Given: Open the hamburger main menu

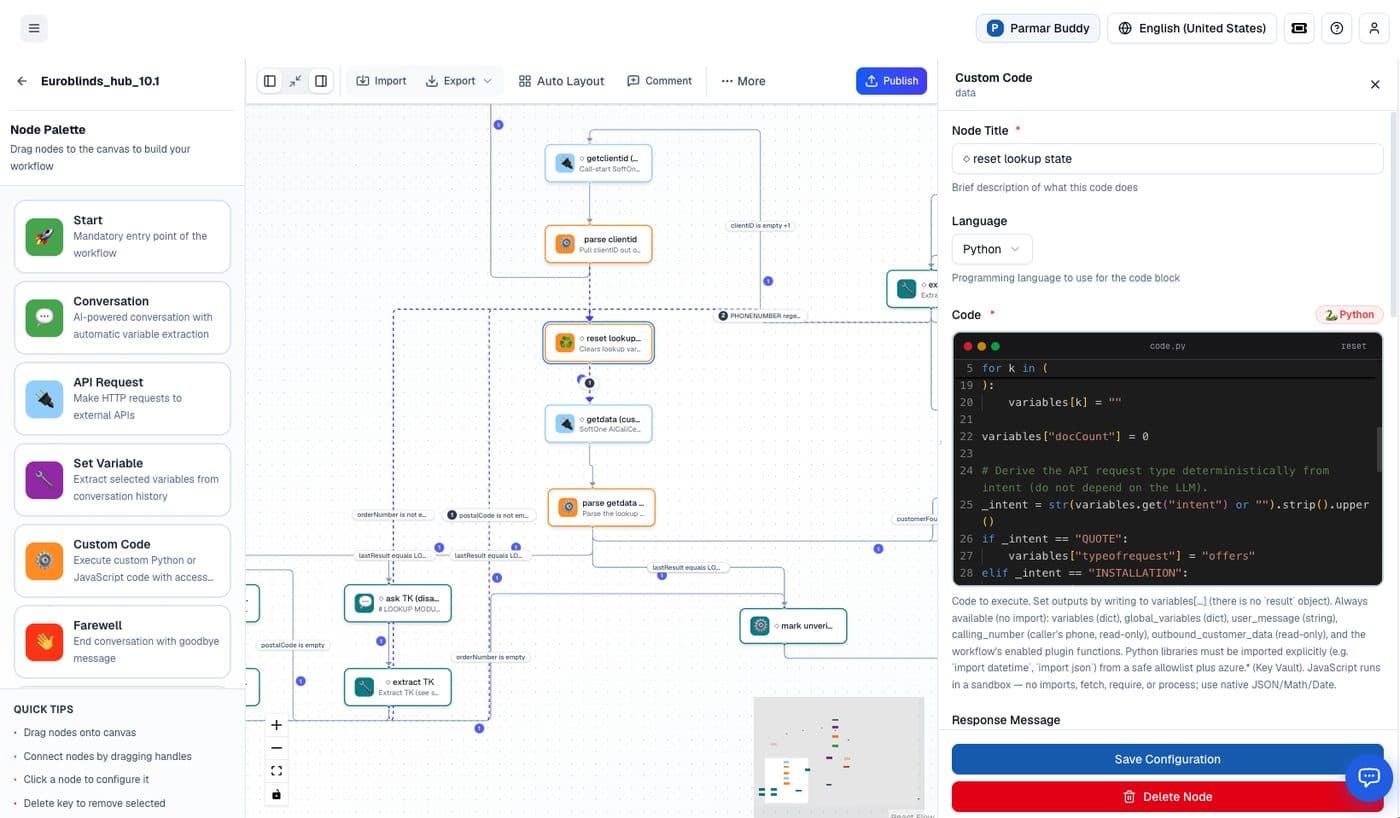Looking at the screenshot, I should click(x=34, y=28).
